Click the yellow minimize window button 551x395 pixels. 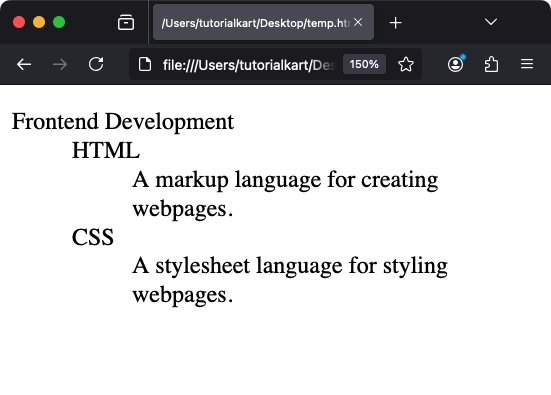coord(39,22)
